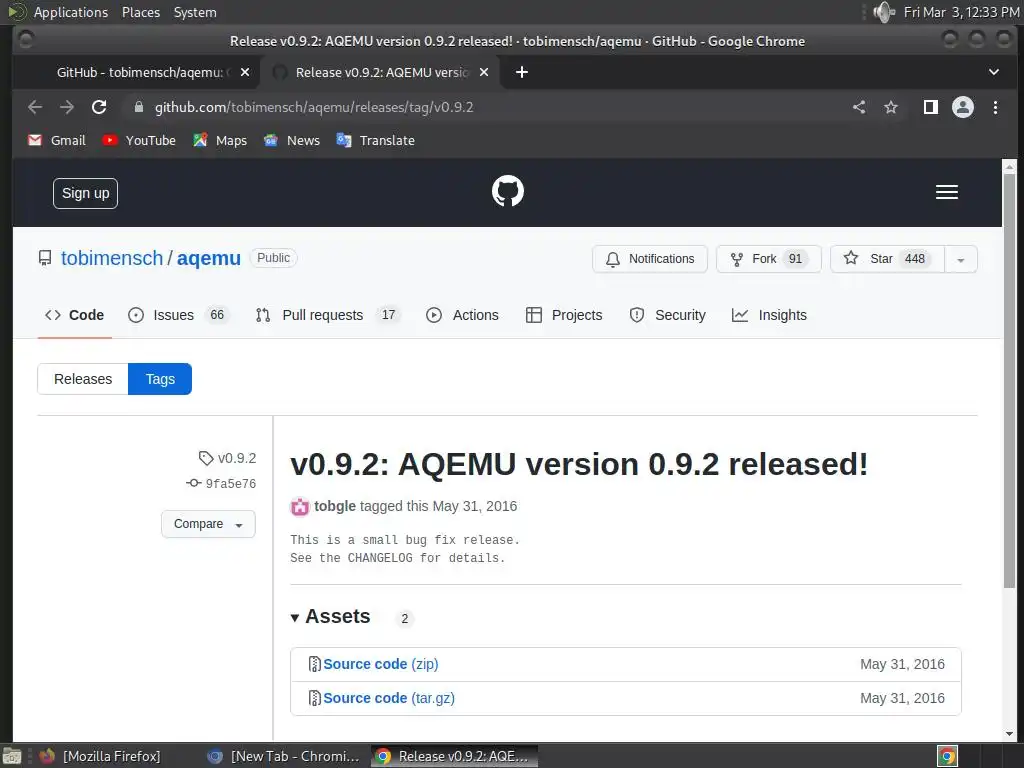This screenshot has width=1024, height=768.
Task: Open the YouTube bookmark
Action: click(138, 140)
